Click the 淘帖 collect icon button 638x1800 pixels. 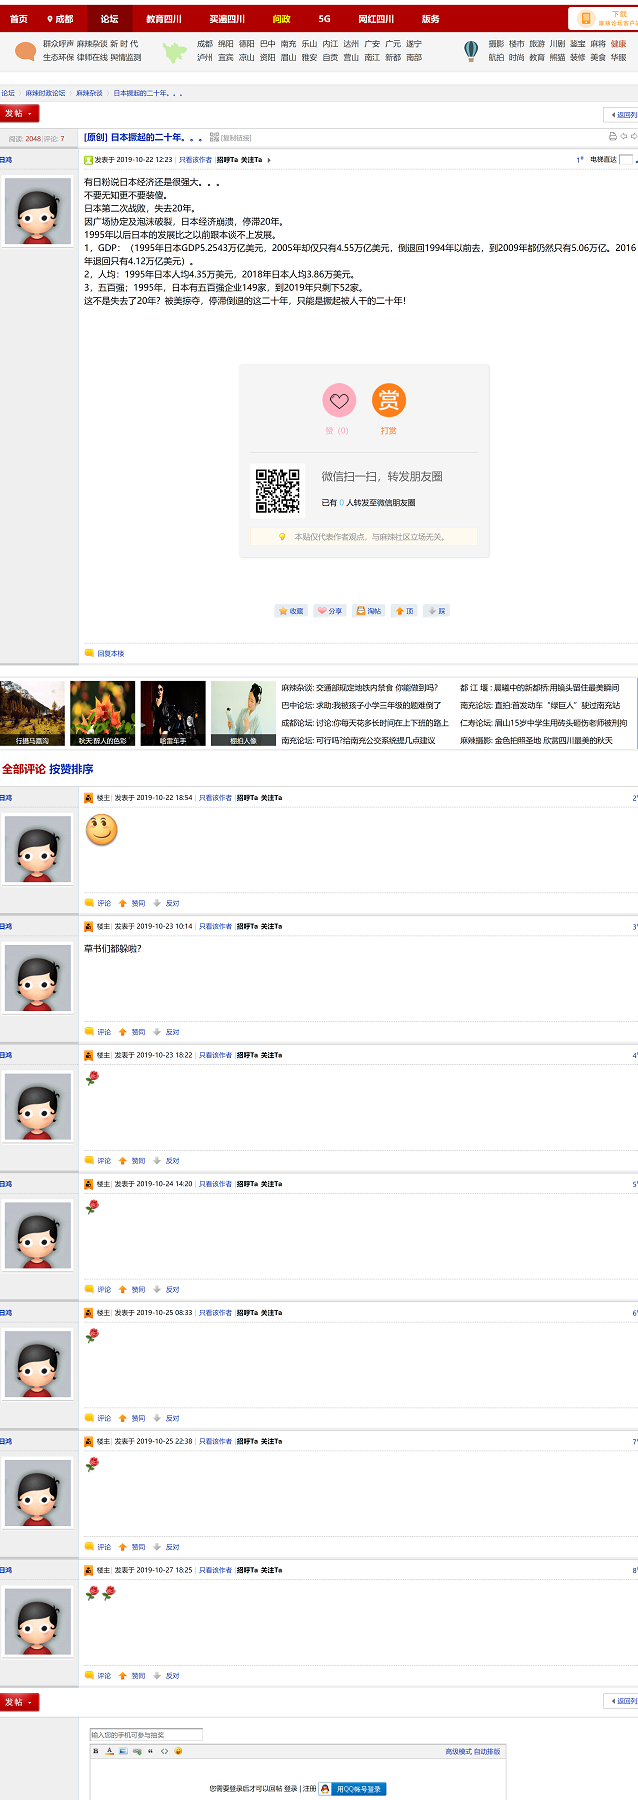(x=369, y=610)
